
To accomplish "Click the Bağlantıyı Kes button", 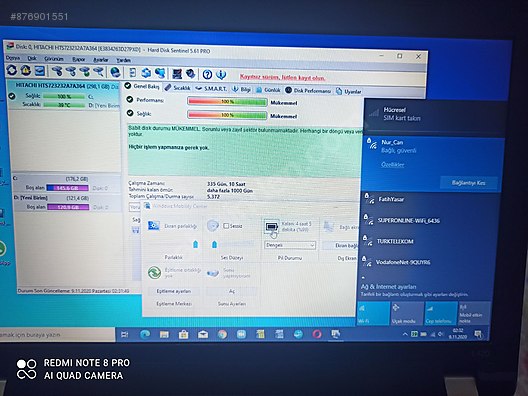I will (x=468, y=183).
